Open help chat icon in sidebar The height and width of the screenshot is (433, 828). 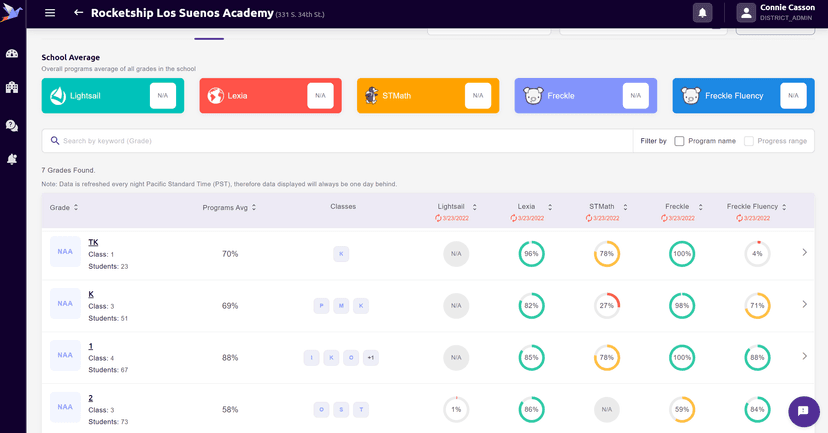pyautogui.click(x=12, y=125)
